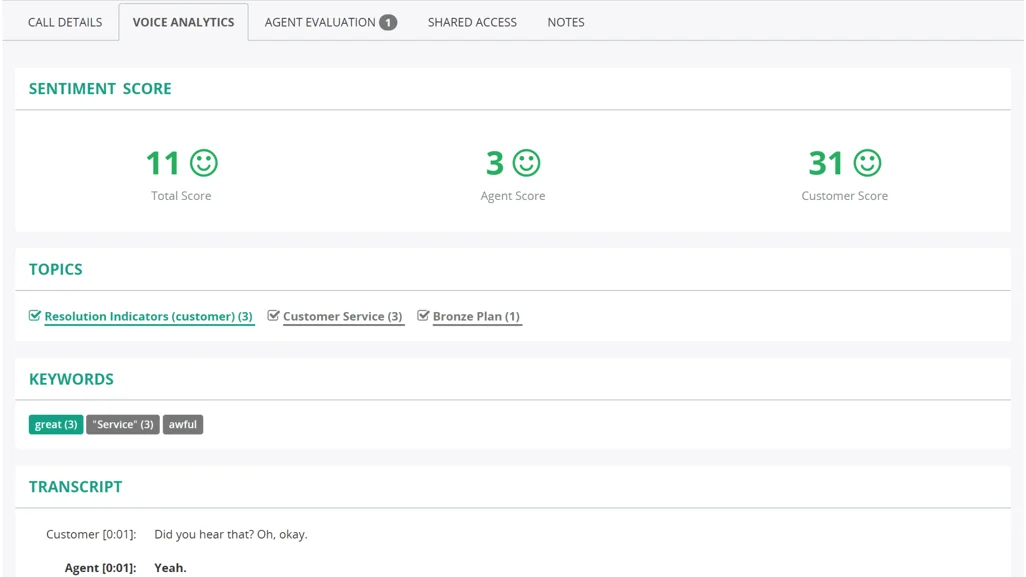This screenshot has width=1026, height=577.
Task: Open the Shared Access tab
Action: pos(472,21)
